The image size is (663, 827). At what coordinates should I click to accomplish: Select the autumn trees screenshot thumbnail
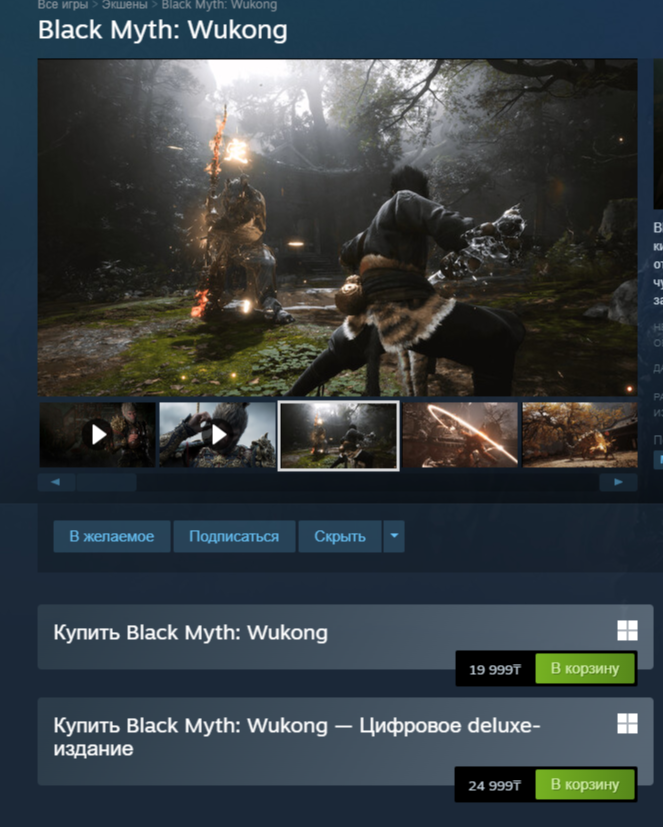[580, 435]
